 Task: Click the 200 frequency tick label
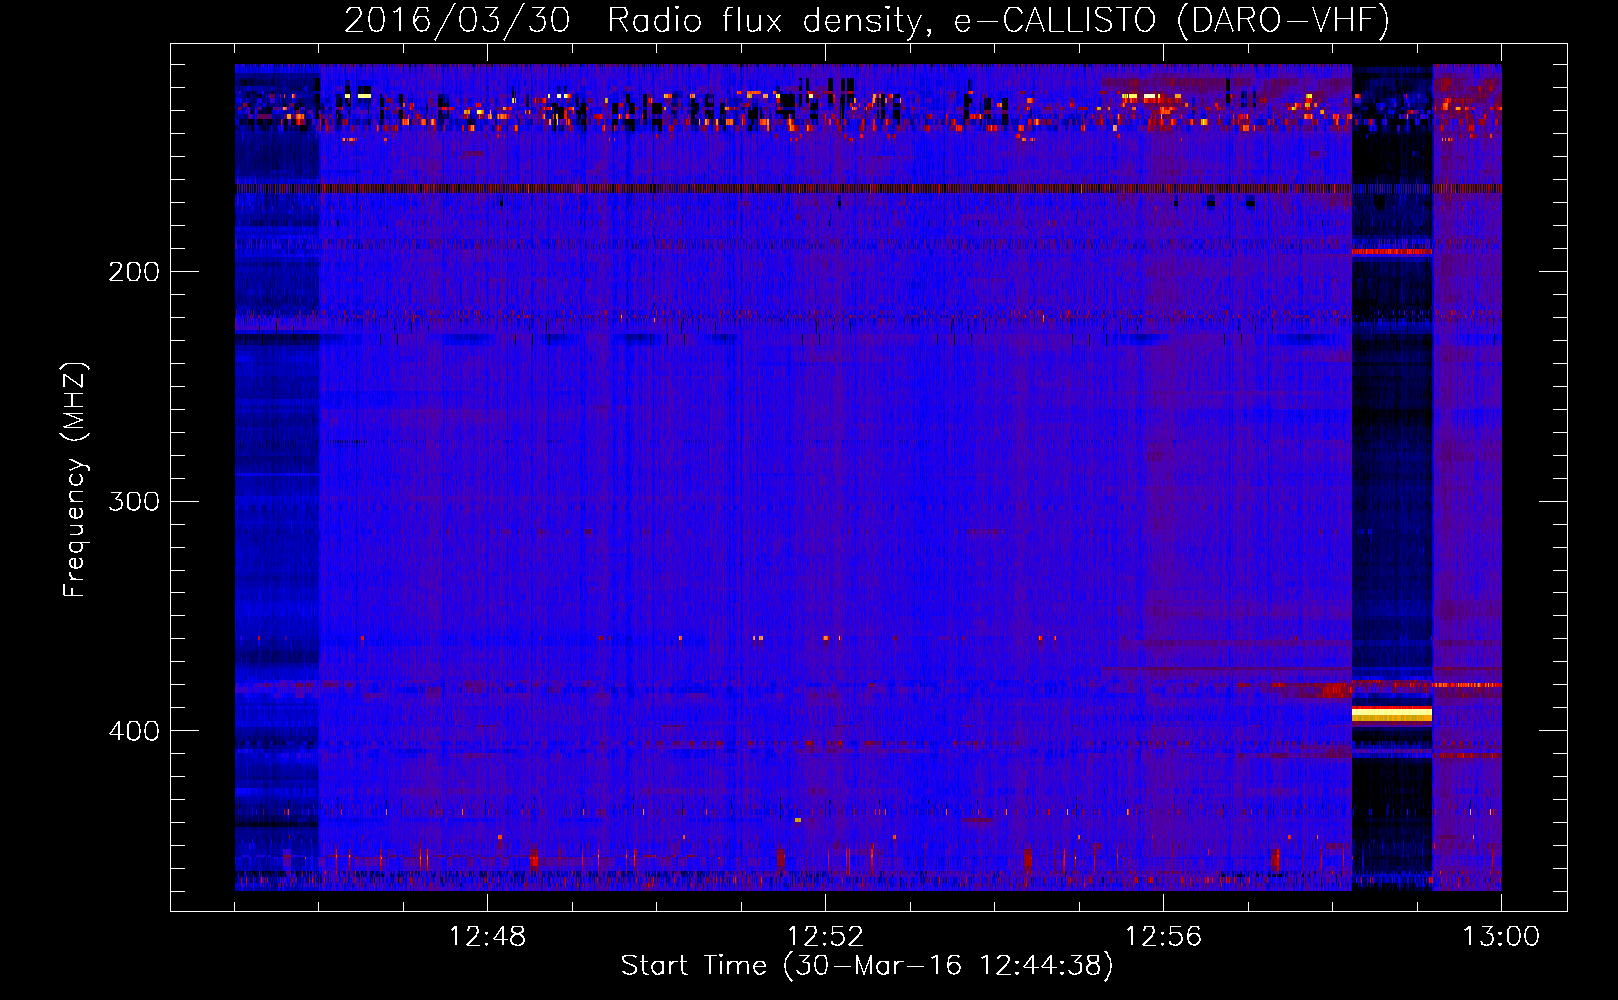click(x=134, y=272)
